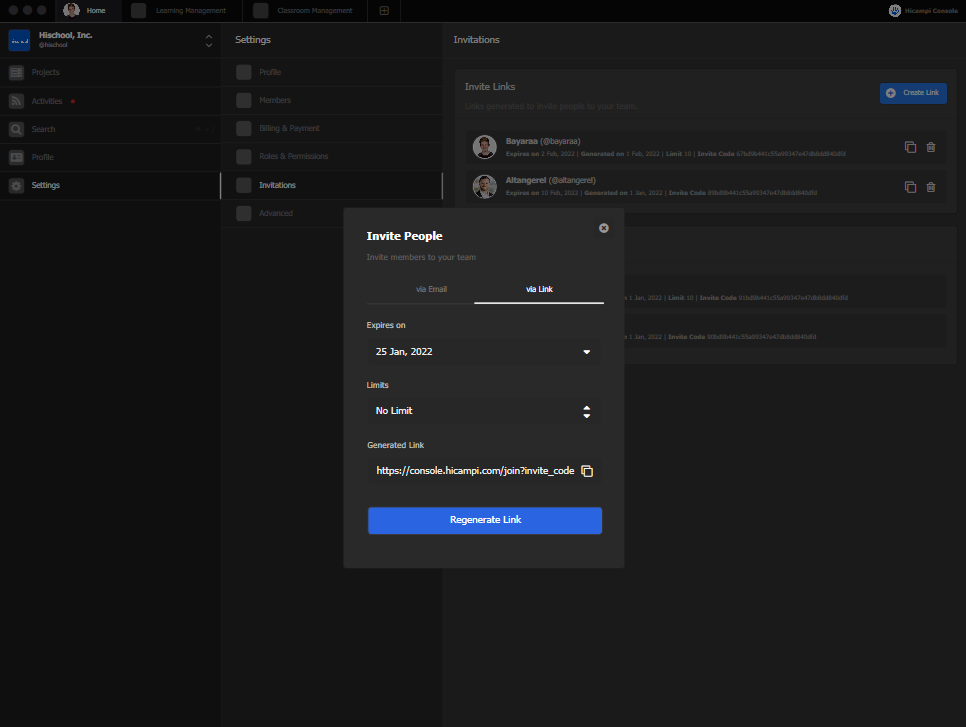Open Search in the sidebar
Viewport: 966px width, 727px height.
pos(43,129)
